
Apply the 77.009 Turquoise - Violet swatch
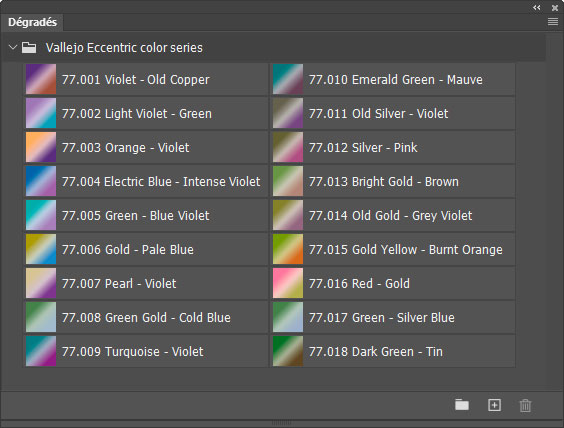click(x=41, y=351)
